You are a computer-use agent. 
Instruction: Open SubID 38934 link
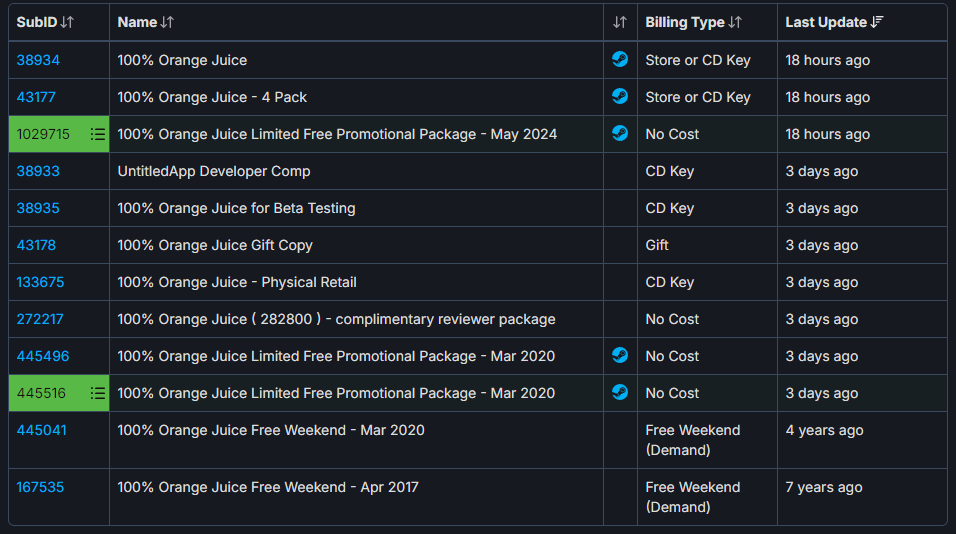38,60
